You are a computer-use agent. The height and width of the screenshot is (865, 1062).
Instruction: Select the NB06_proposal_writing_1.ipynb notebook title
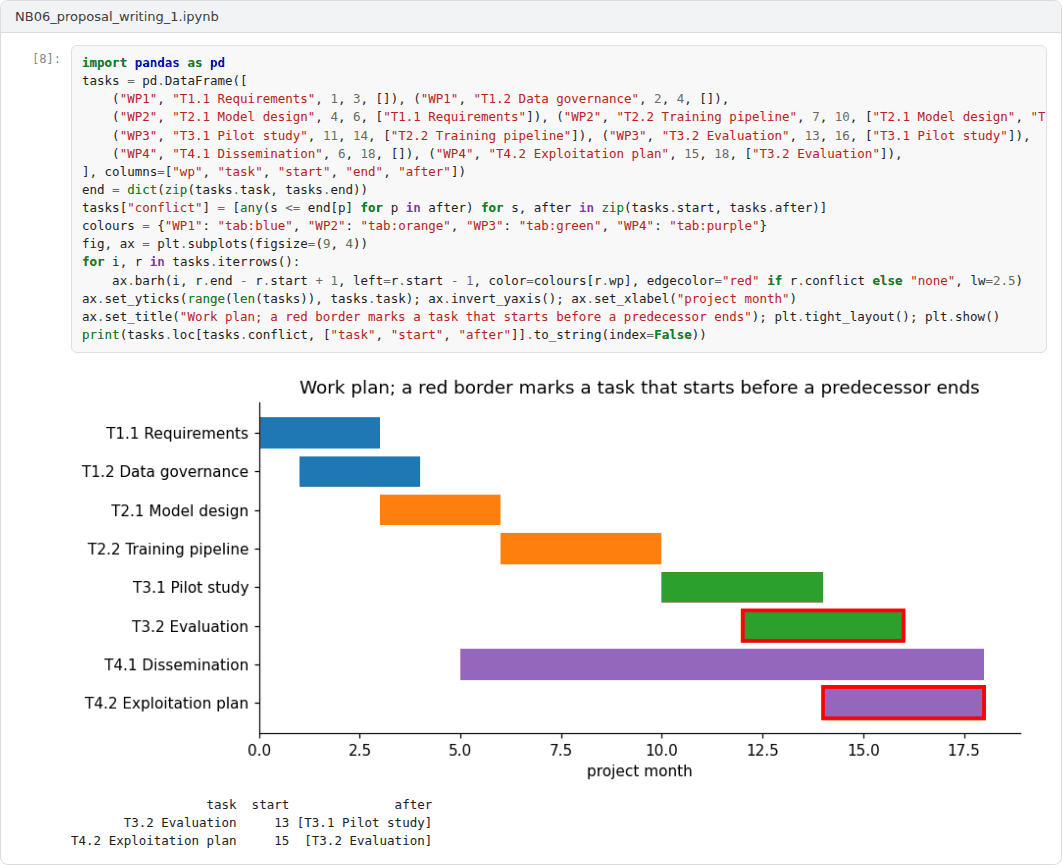[116, 16]
